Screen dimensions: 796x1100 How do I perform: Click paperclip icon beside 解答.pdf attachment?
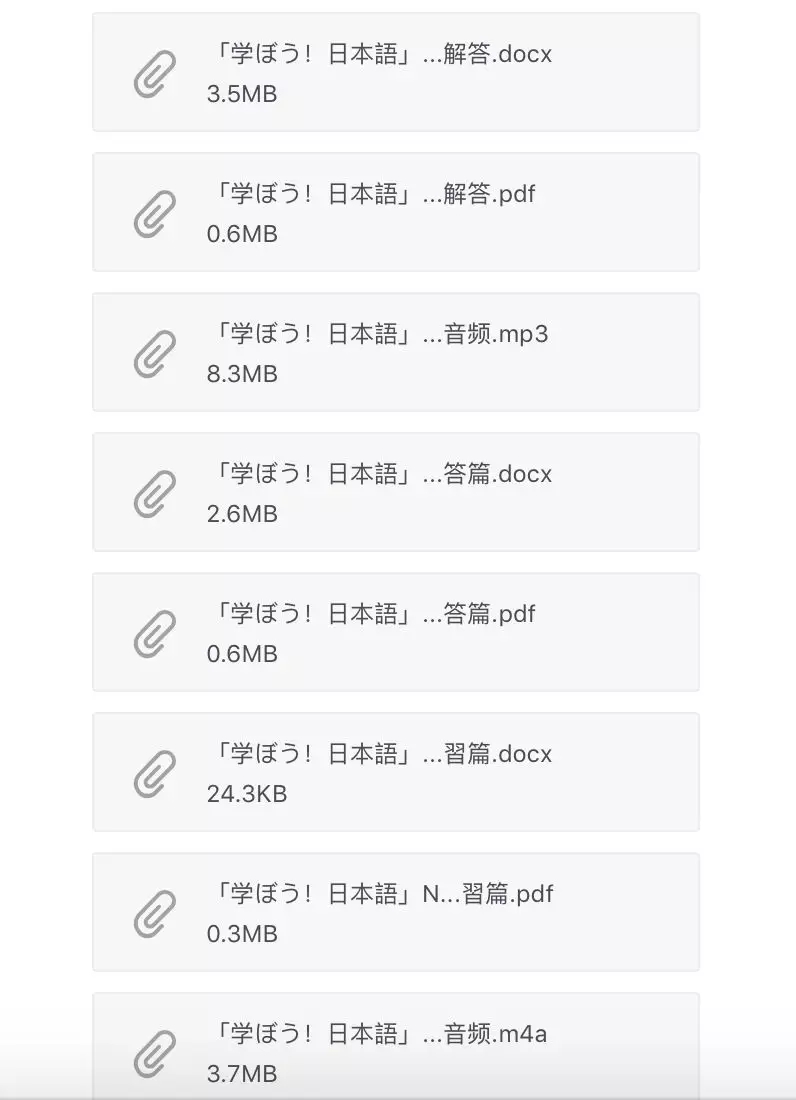tap(154, 214)
